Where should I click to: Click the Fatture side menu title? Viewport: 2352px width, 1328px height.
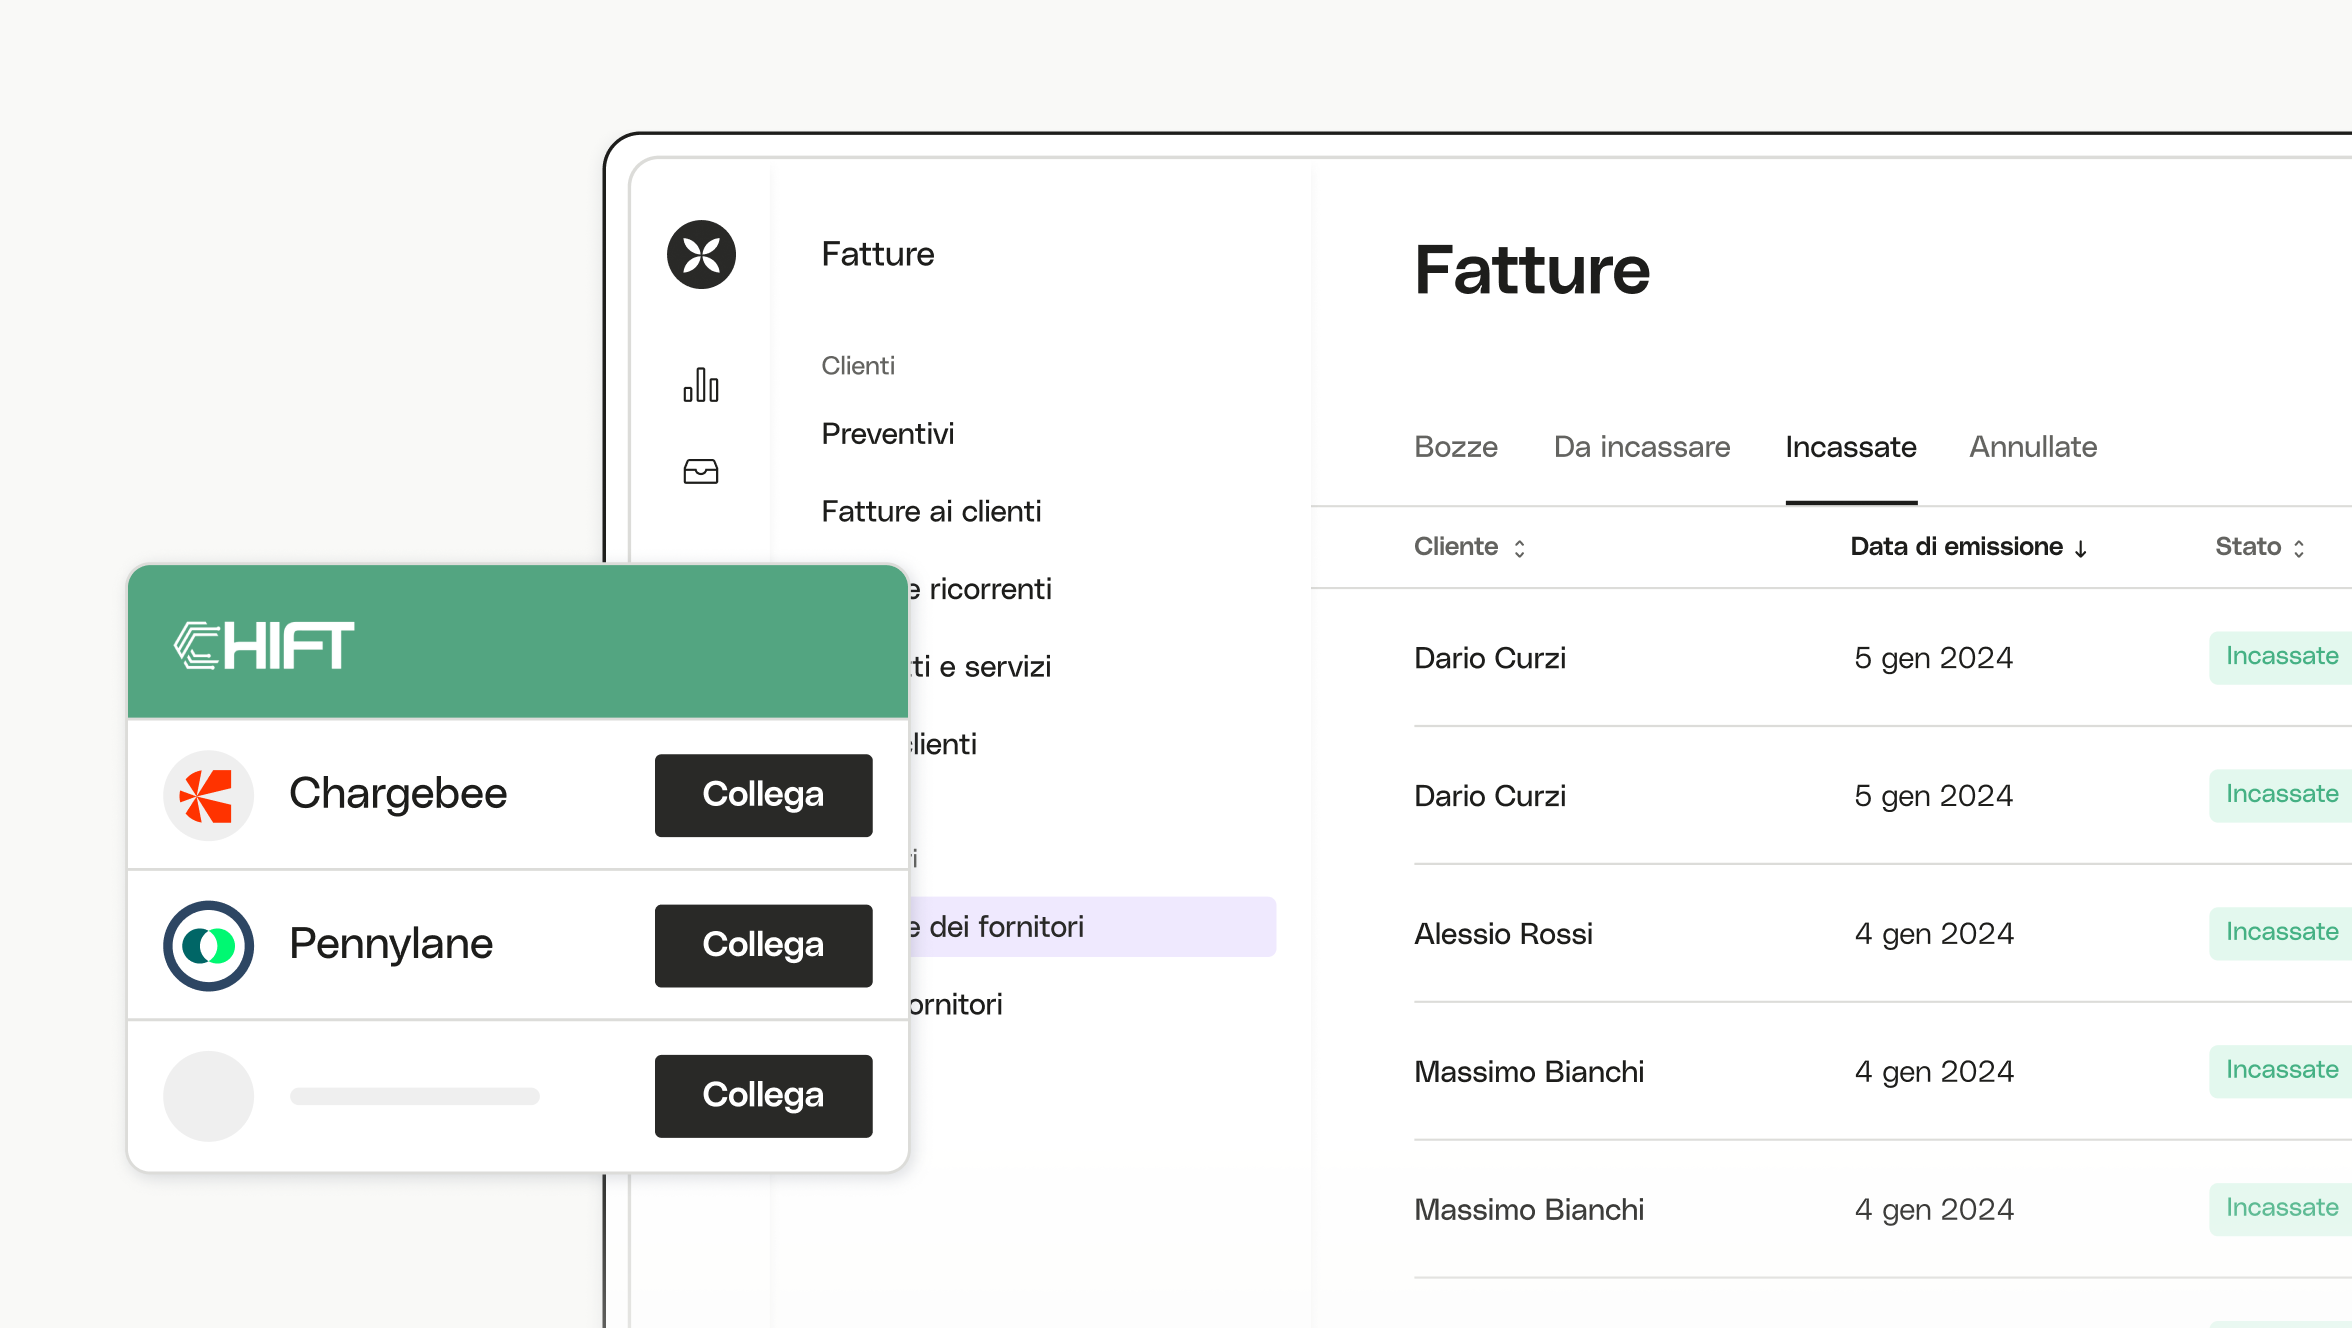click(878, 254)
